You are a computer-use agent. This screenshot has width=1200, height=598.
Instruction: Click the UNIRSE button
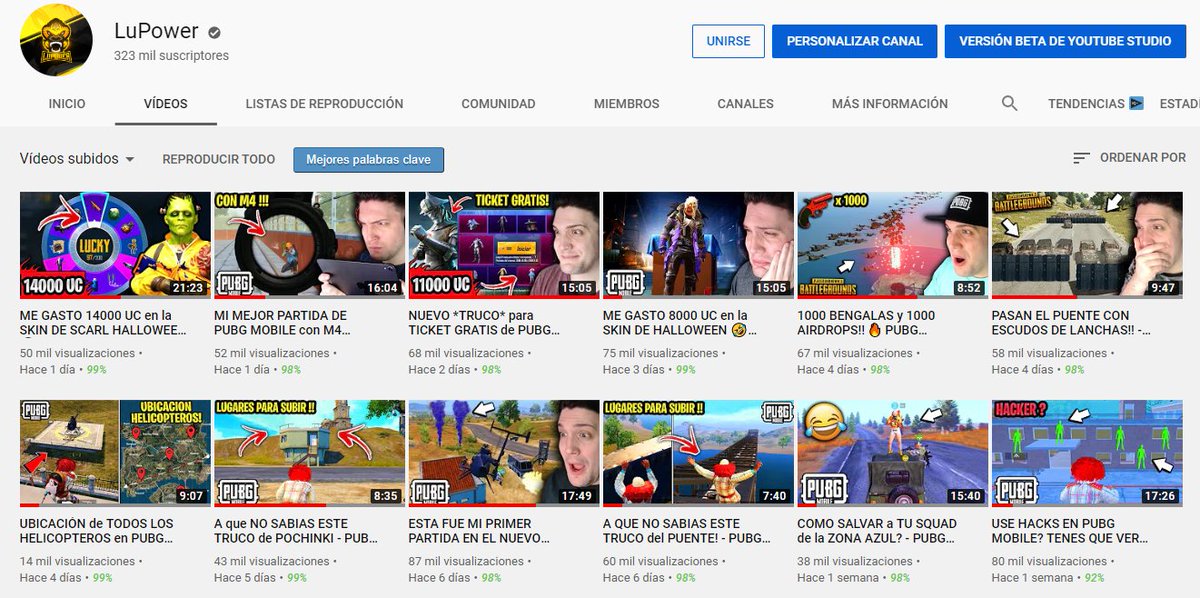(x=728, y=42)
